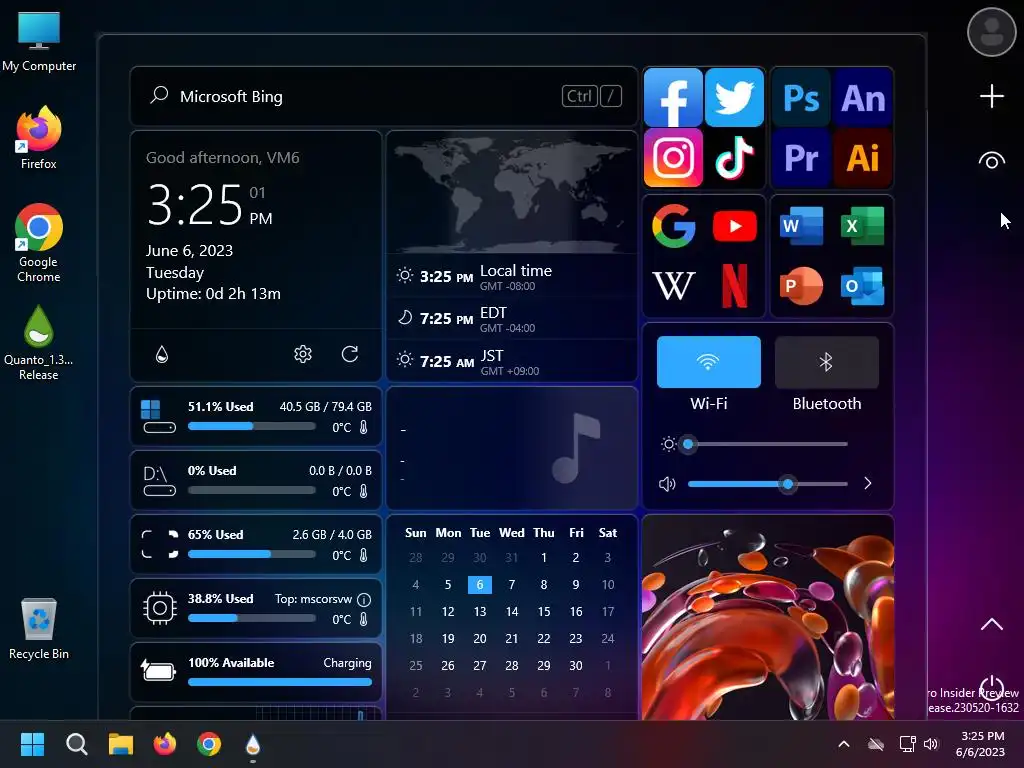Click the power icon on right sidebar

point(991,688)
